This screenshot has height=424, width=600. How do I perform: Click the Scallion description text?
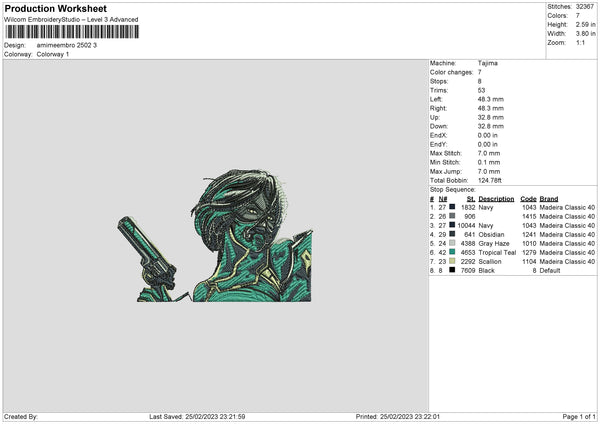[490, 261]
